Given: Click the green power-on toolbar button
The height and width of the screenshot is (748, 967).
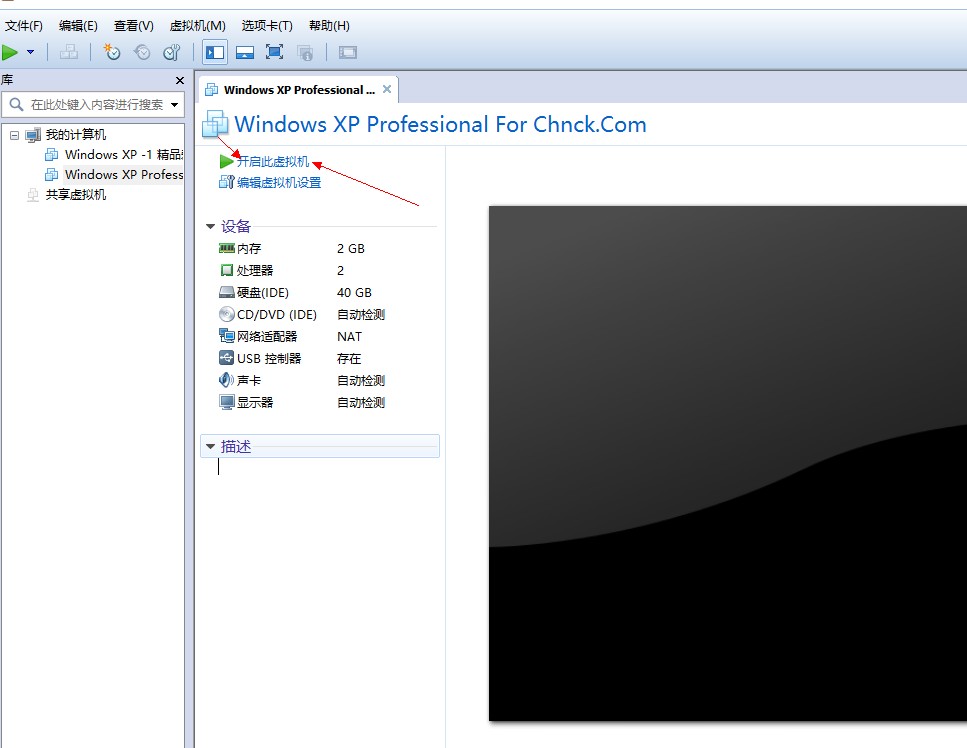Looking at the screenshot, I should tap(10, 52).
